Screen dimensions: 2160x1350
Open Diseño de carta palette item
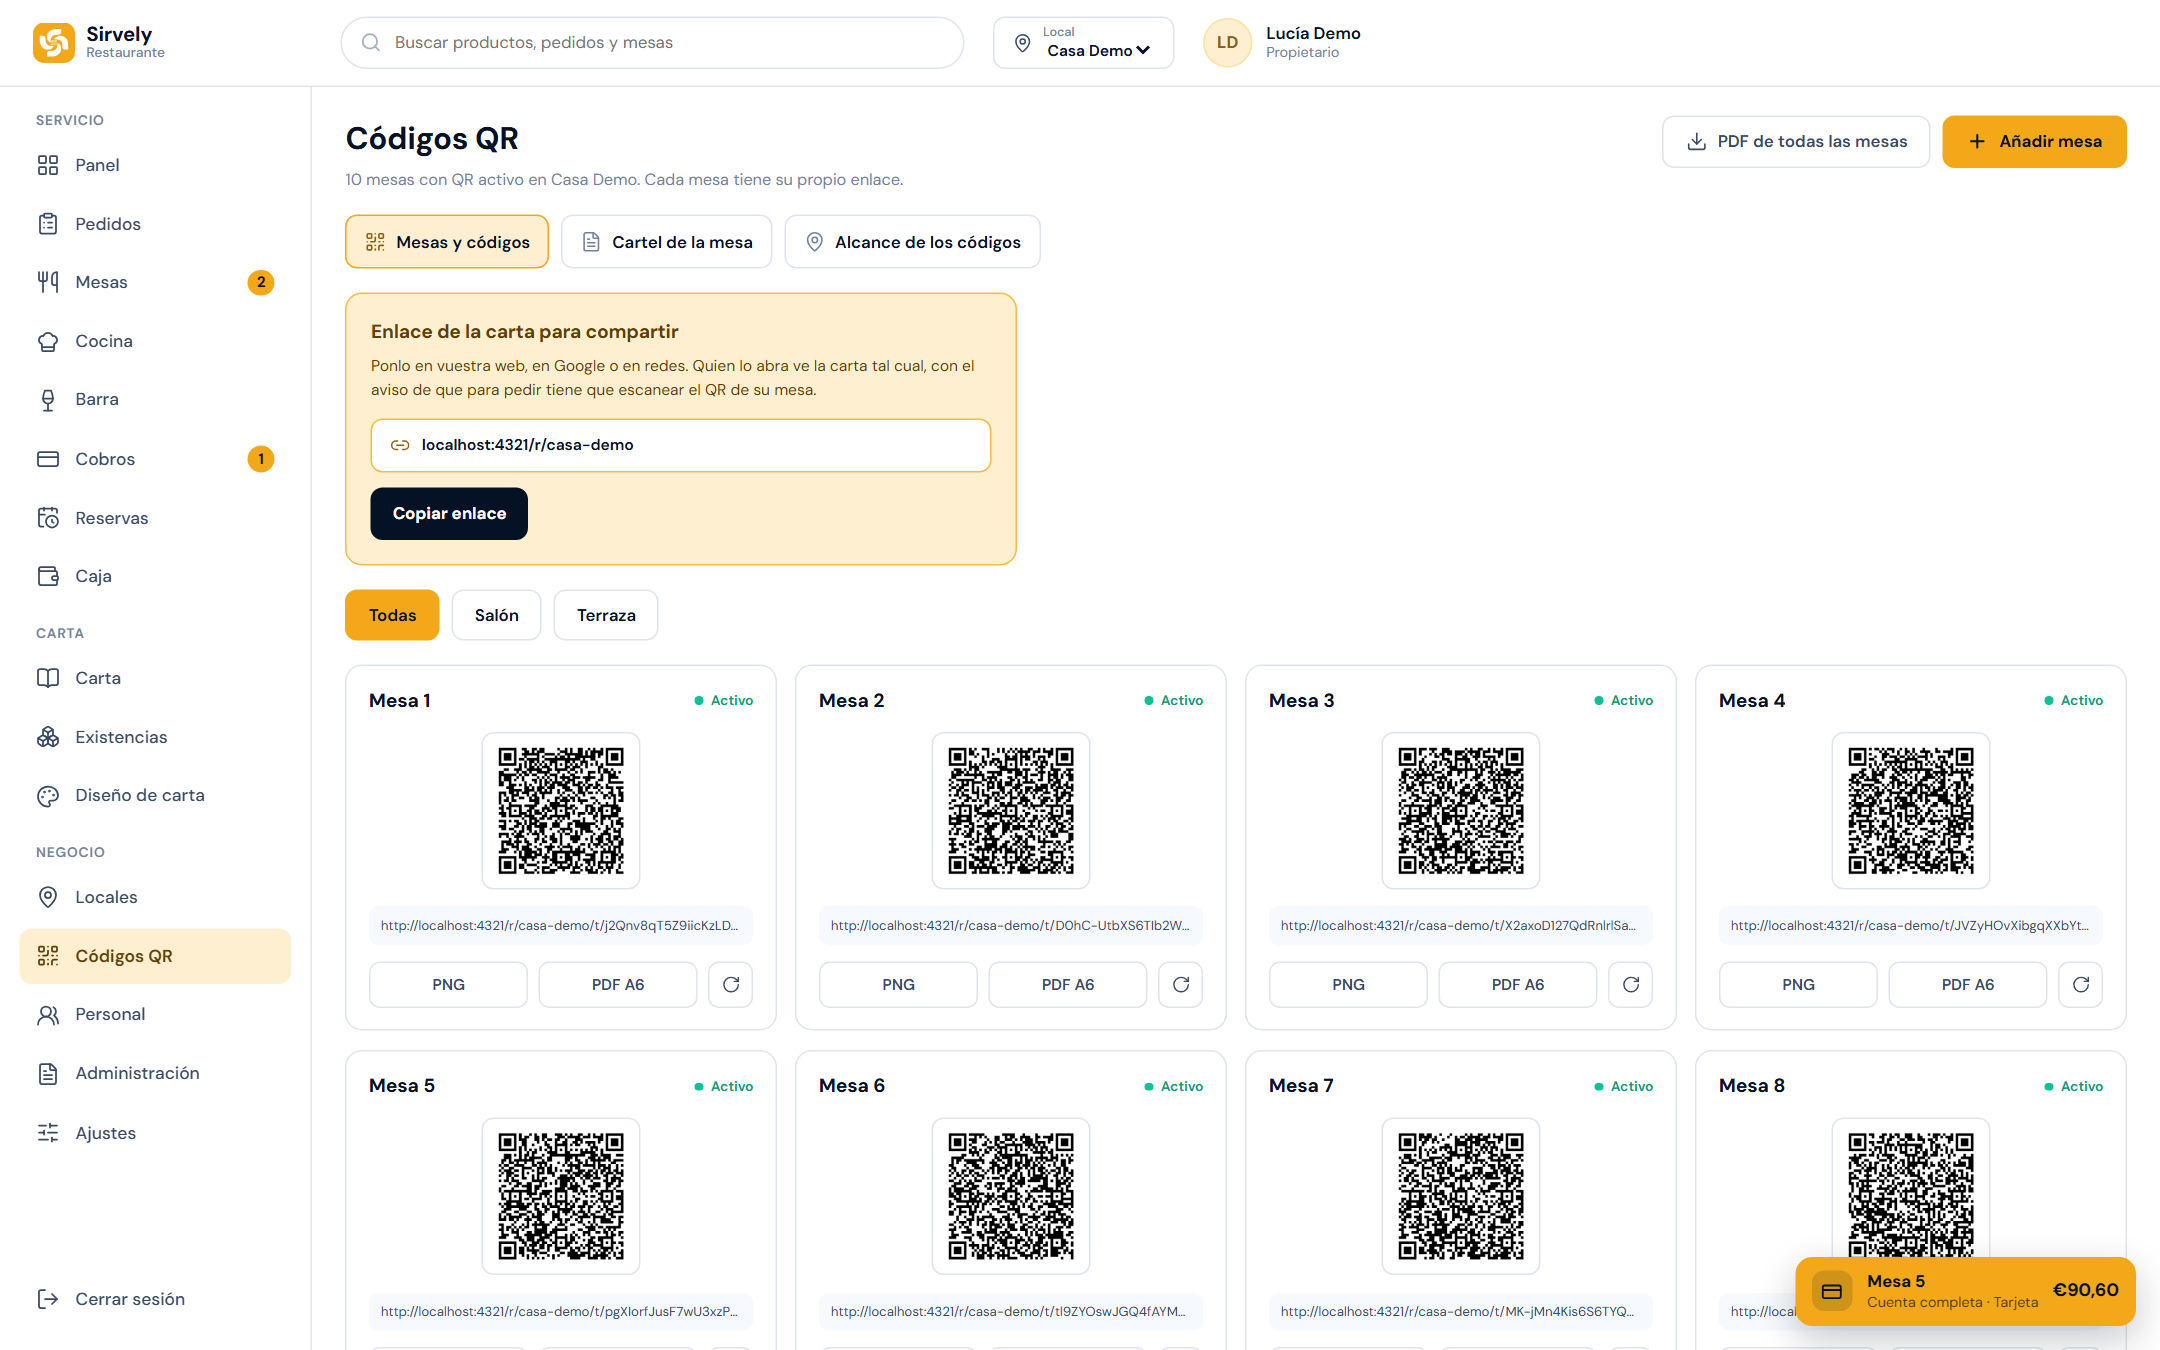(155, 795)
